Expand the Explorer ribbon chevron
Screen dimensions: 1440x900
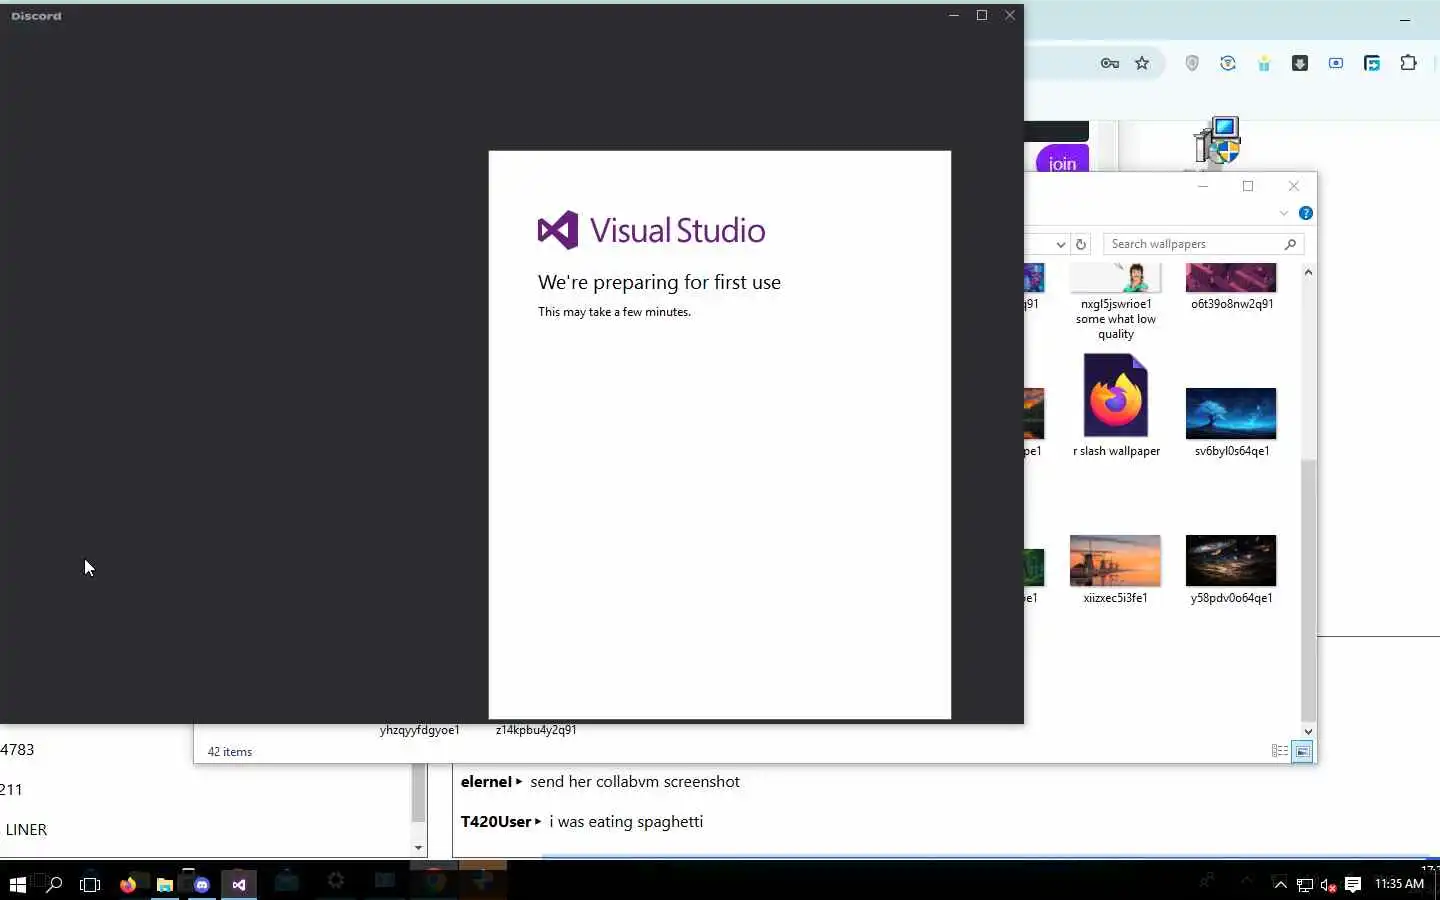point(1284,213)
